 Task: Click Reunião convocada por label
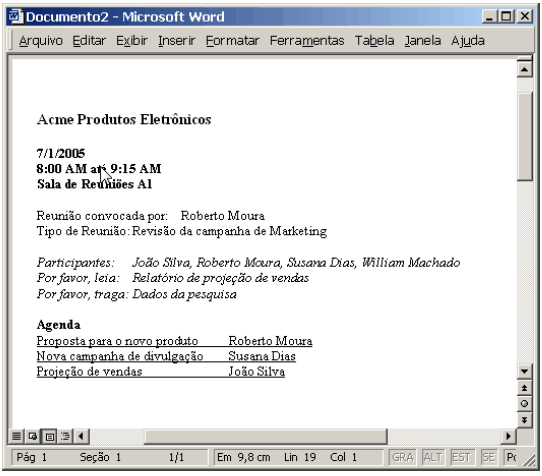102,216
